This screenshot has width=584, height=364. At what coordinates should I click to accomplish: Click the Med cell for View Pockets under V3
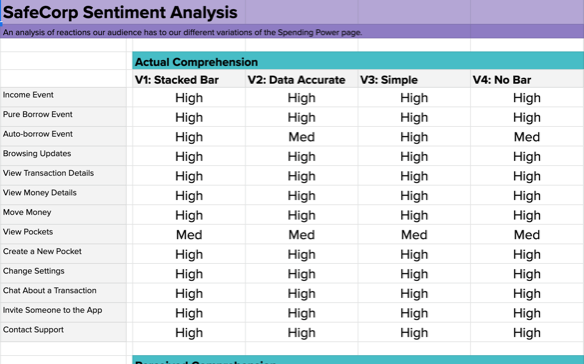tap(414, 235)
